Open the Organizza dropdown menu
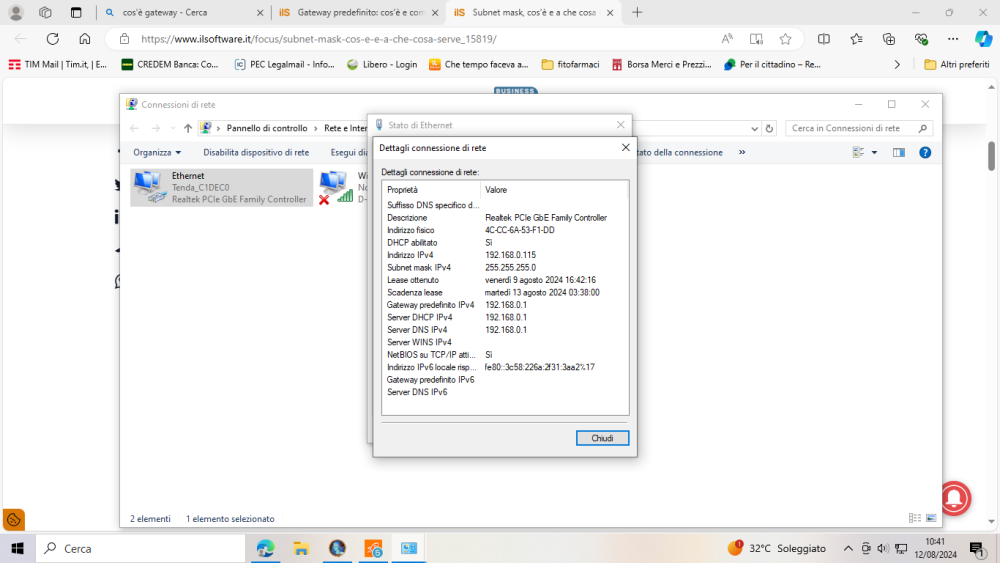The width and height of the screenshot is (1000, 563). click(157, 153)
